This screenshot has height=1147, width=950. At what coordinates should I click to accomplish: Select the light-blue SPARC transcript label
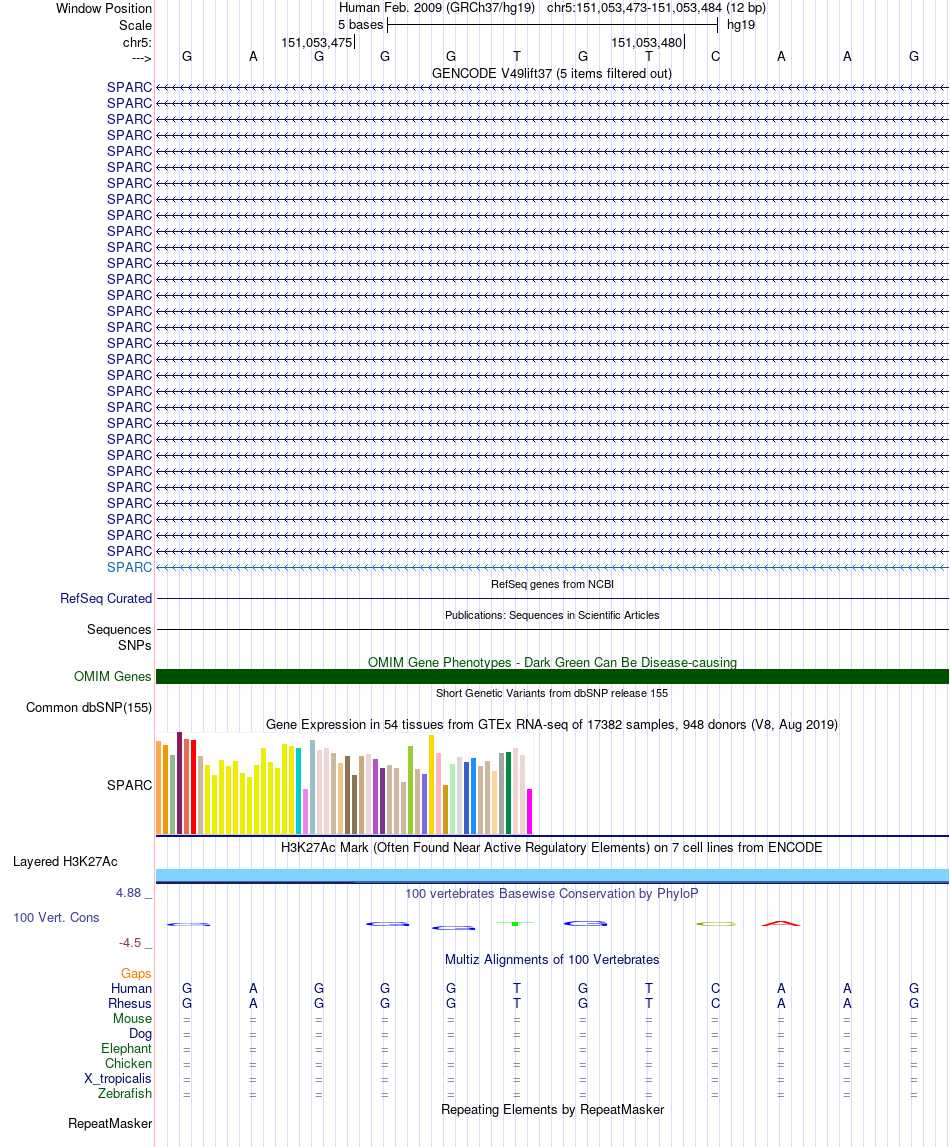click(129, 568)
